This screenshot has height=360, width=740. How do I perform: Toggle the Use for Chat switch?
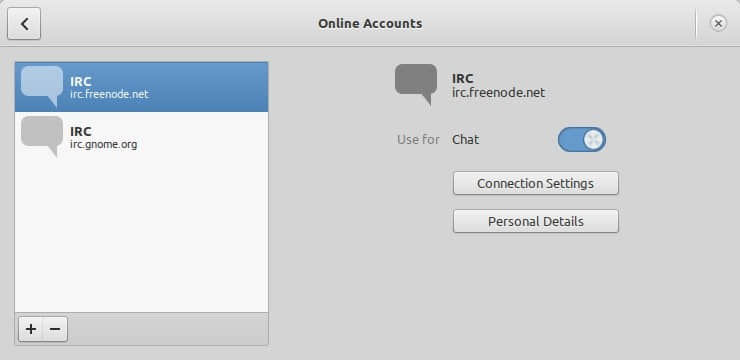click(x=581, y=140)
